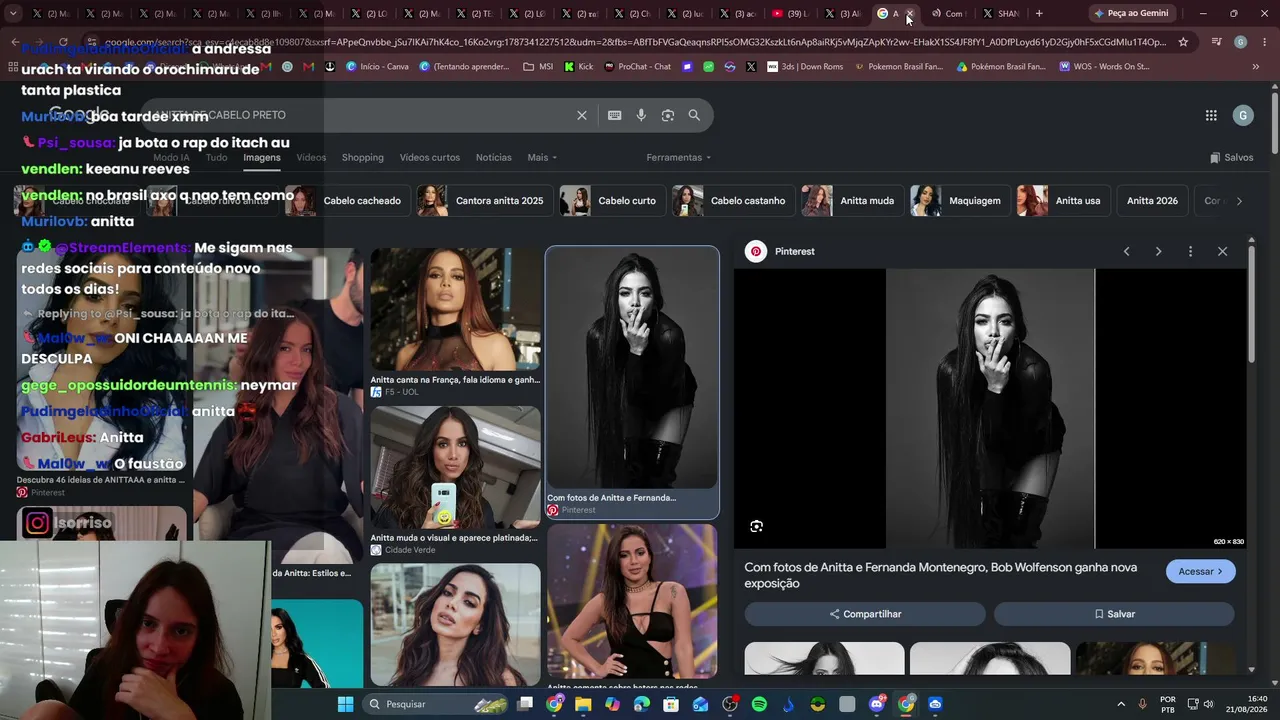Open the Pinterest source icon in preview
The height and width of the screenshot is (720, 1280).
coord(756,251)
